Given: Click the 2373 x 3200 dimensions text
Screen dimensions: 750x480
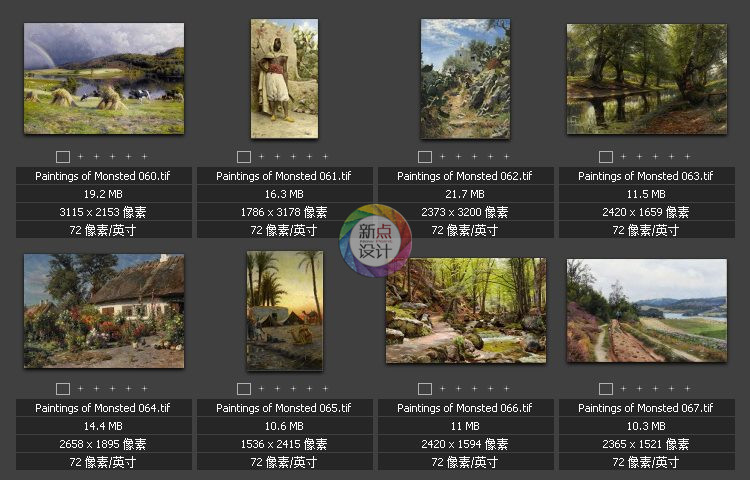Looking at the screenshot, I should 465,212.
